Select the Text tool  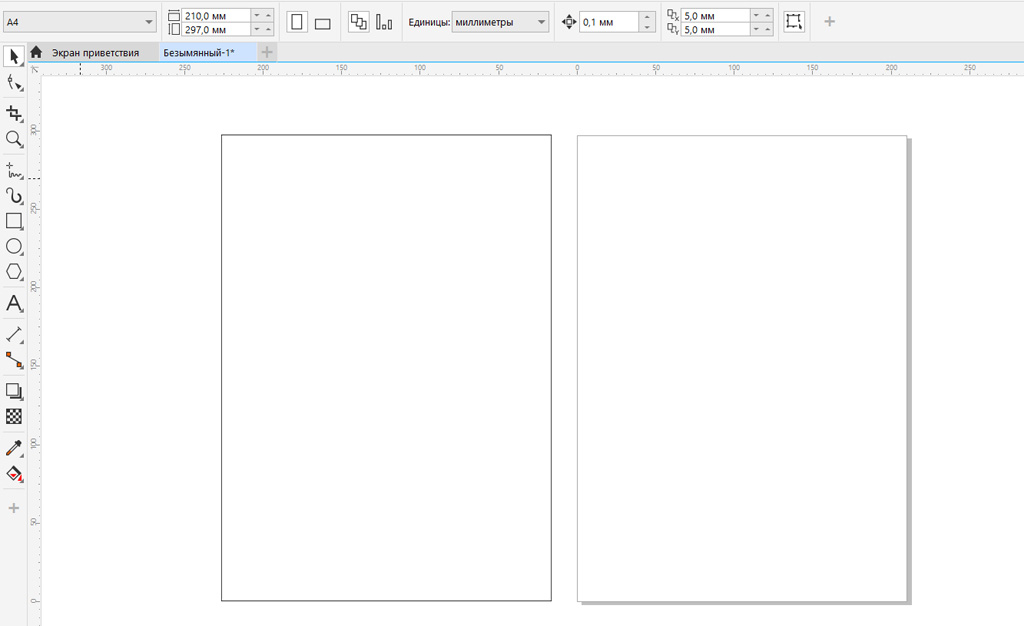tap(14, 303)
